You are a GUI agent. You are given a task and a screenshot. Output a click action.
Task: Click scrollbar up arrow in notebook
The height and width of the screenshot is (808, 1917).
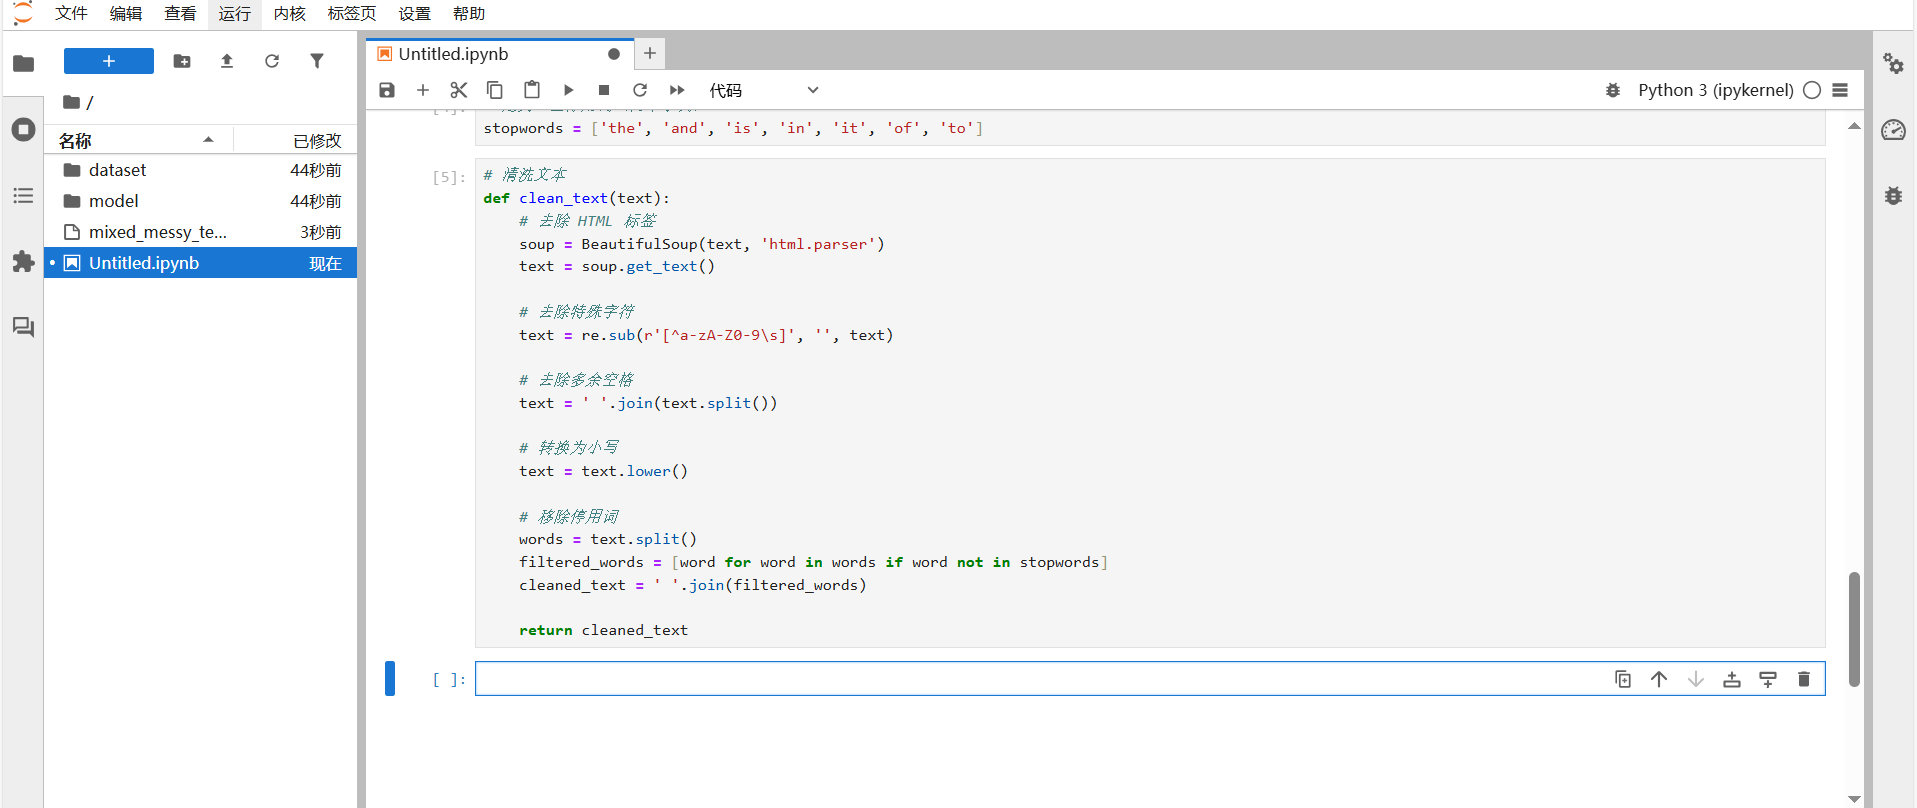(x=1854, y=126)
